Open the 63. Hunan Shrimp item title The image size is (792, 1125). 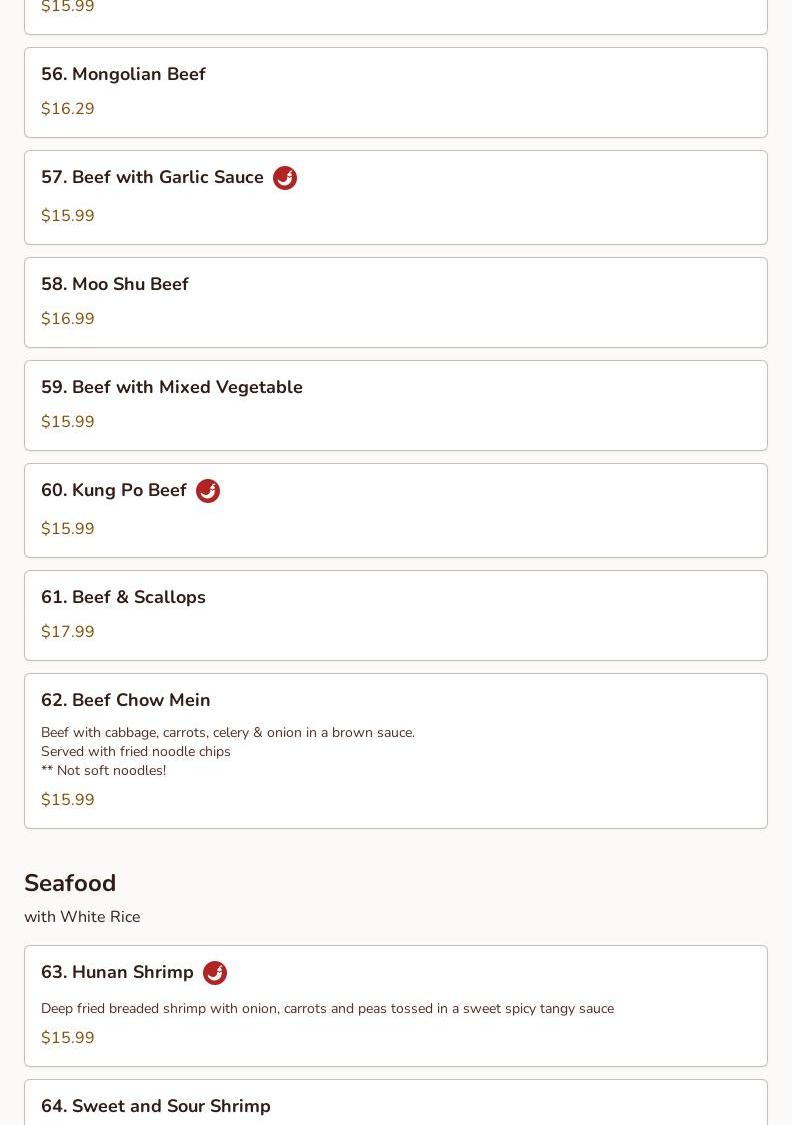coord(117,972)
